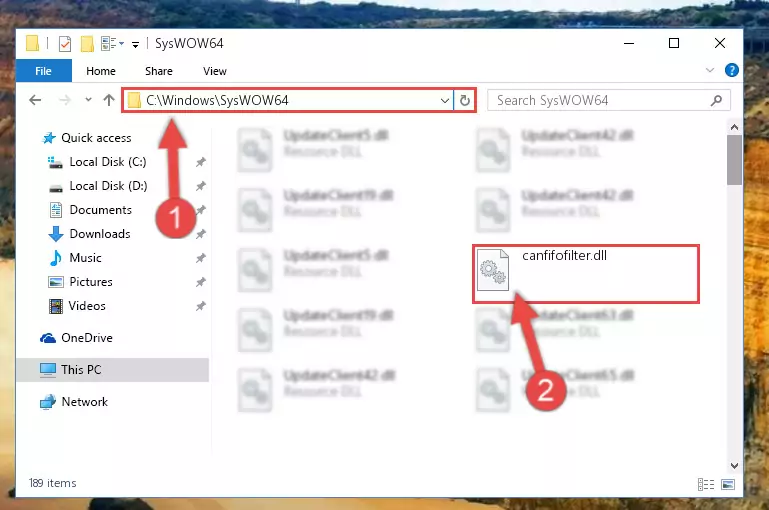The width and height of the screenshot is (769, 510).
Task: Open the Customize Quick Access Toolbar arrow
Action: click(135, 45)
